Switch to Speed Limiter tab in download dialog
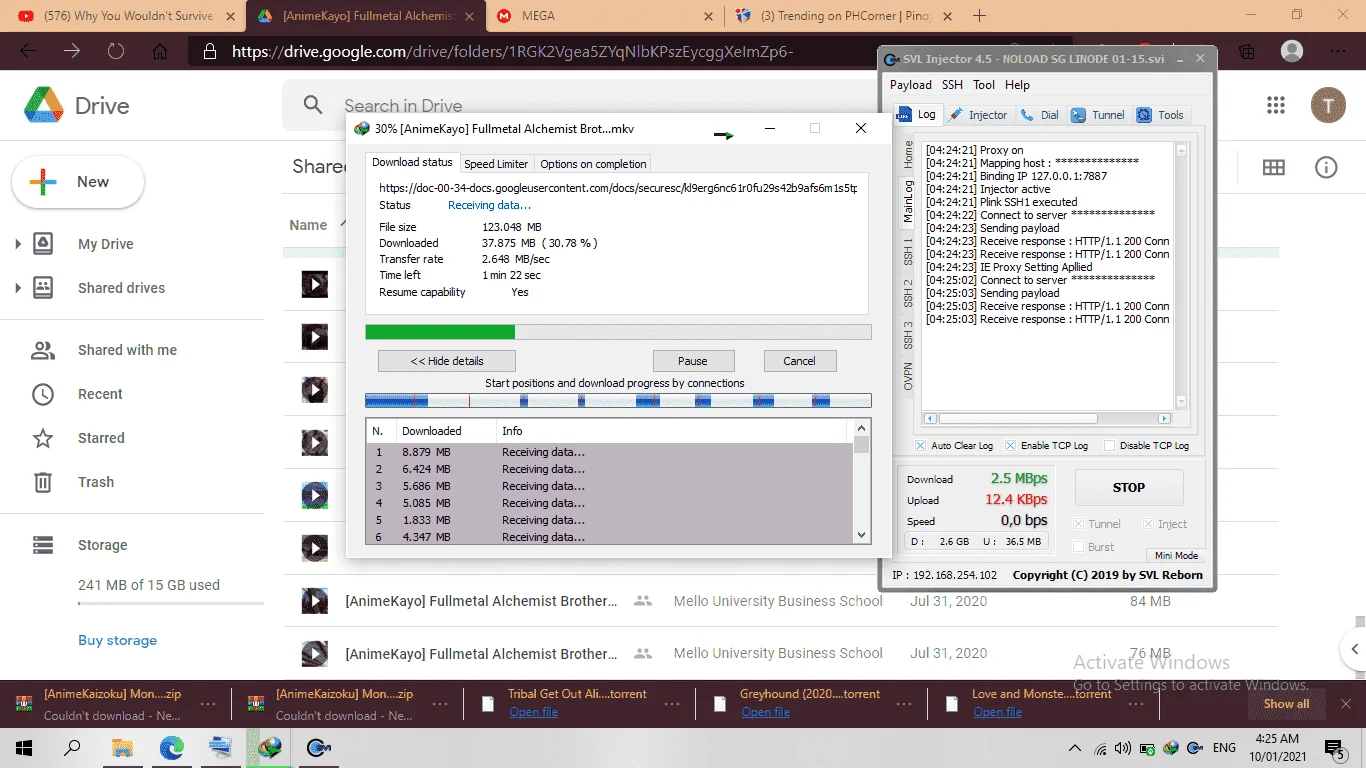The image size is (1366, 768). (495, 164)
